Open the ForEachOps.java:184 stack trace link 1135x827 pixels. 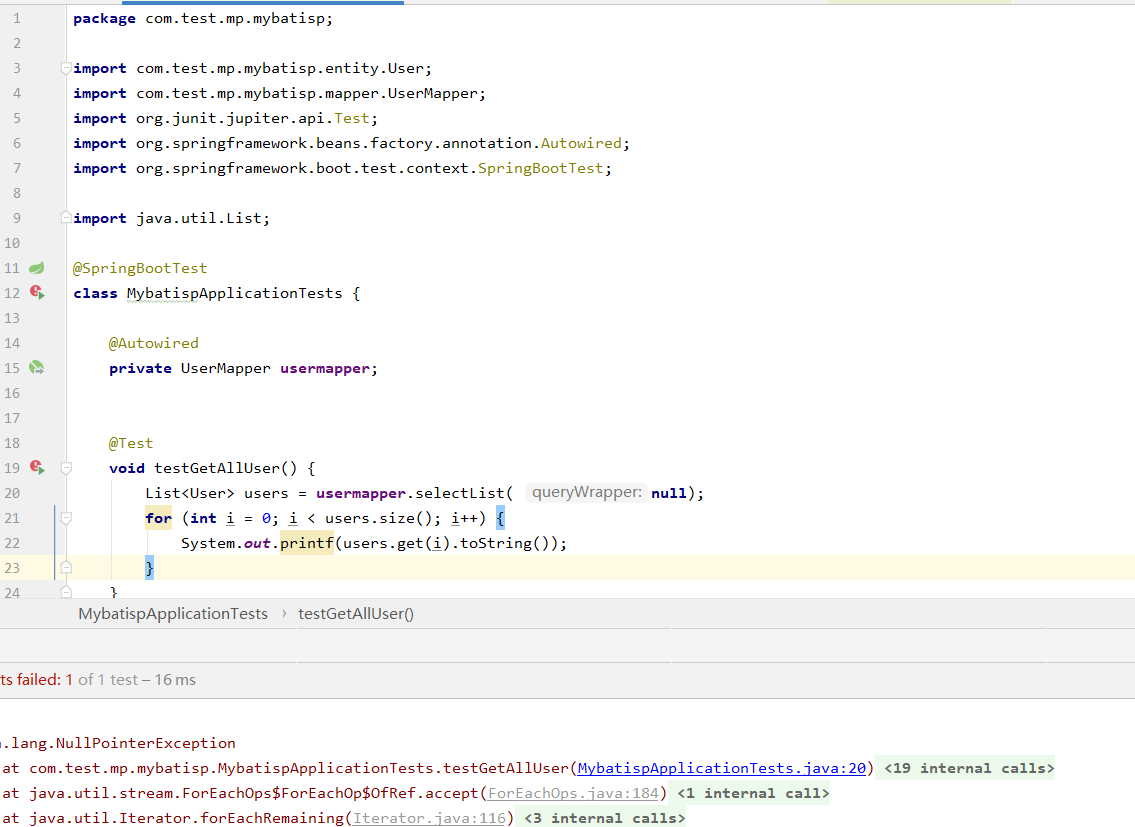pyautogui.click(x=573, y=793)
